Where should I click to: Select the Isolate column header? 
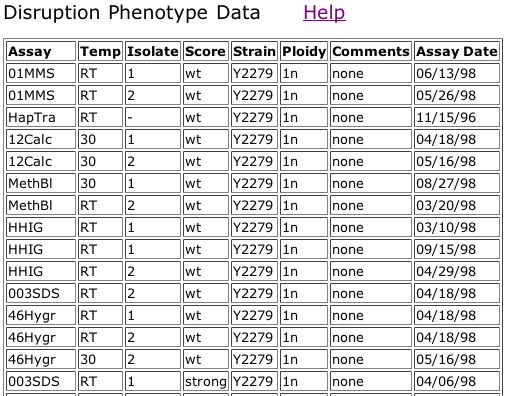(x=153, y=51)
